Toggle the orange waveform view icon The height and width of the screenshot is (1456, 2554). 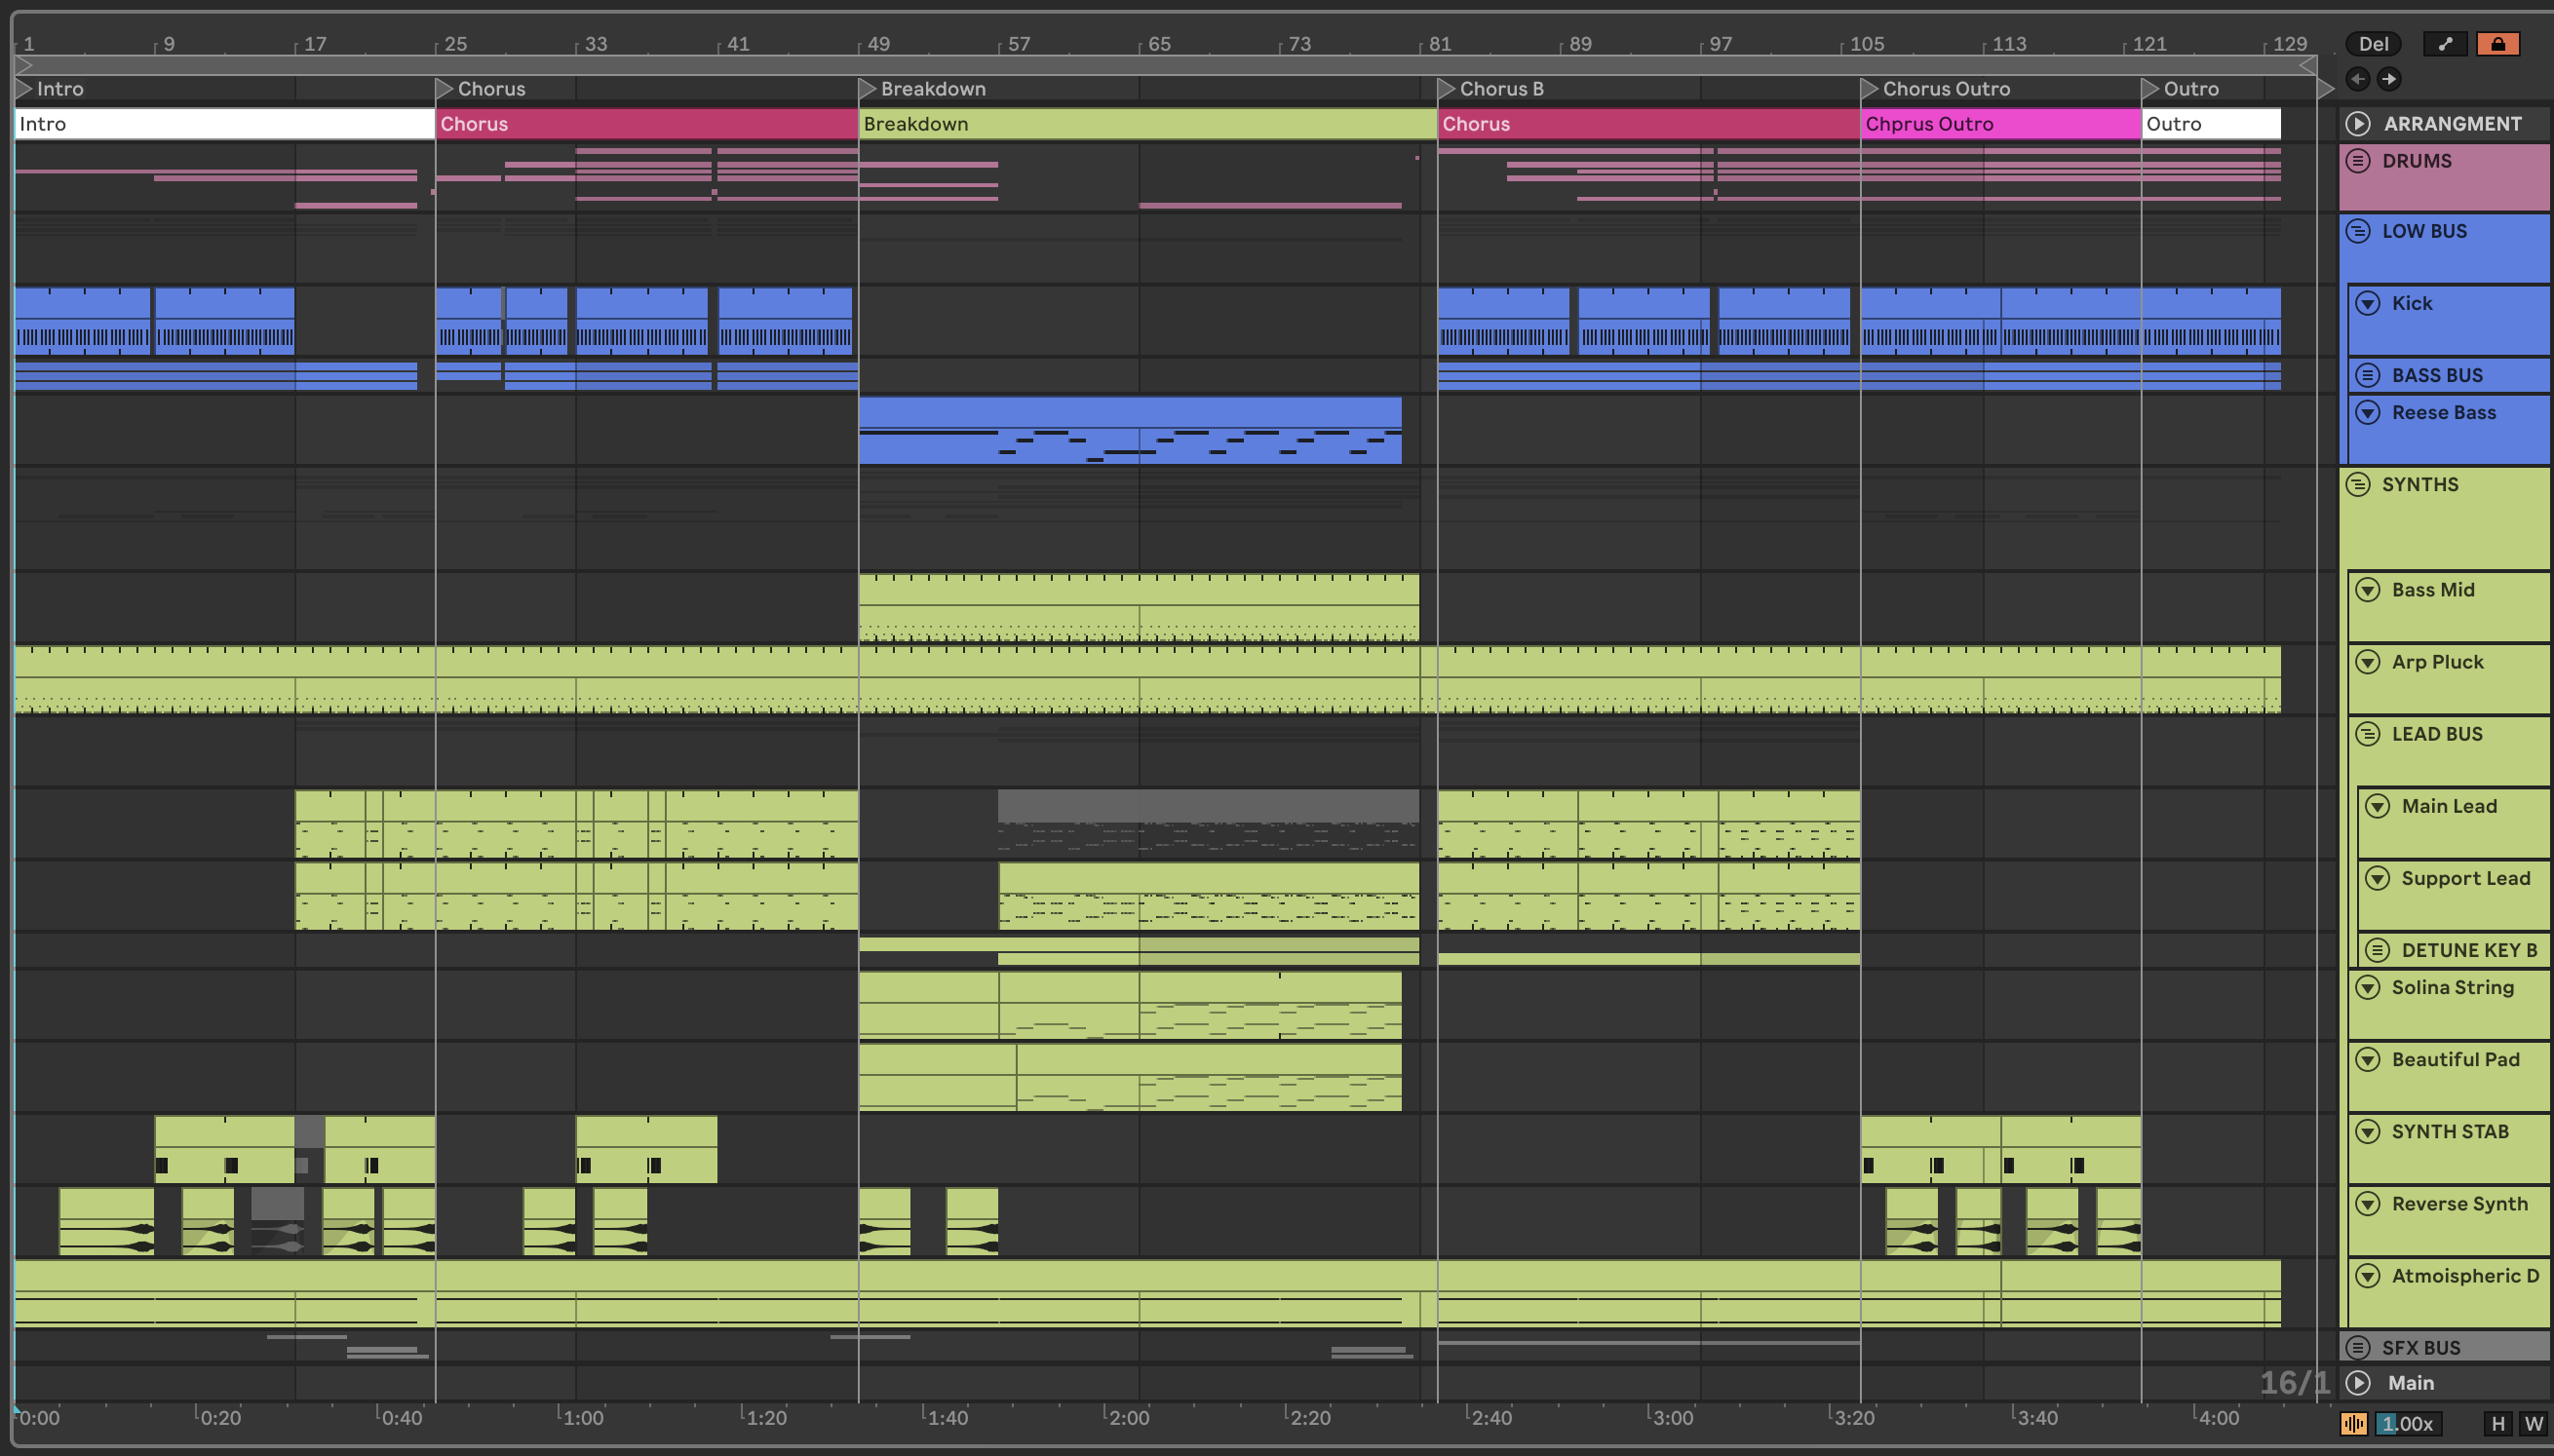[2354, 1423]
